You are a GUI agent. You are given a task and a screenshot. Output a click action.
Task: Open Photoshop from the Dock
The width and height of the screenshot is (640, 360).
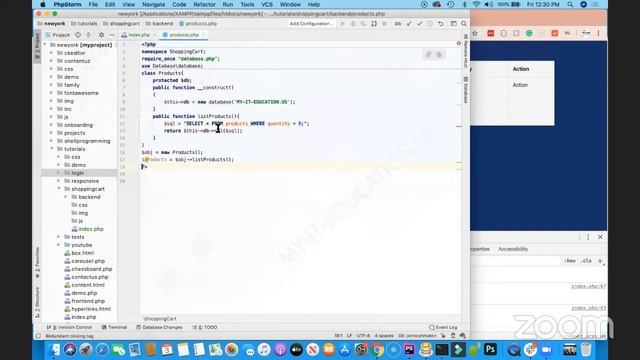pos(490,350)
